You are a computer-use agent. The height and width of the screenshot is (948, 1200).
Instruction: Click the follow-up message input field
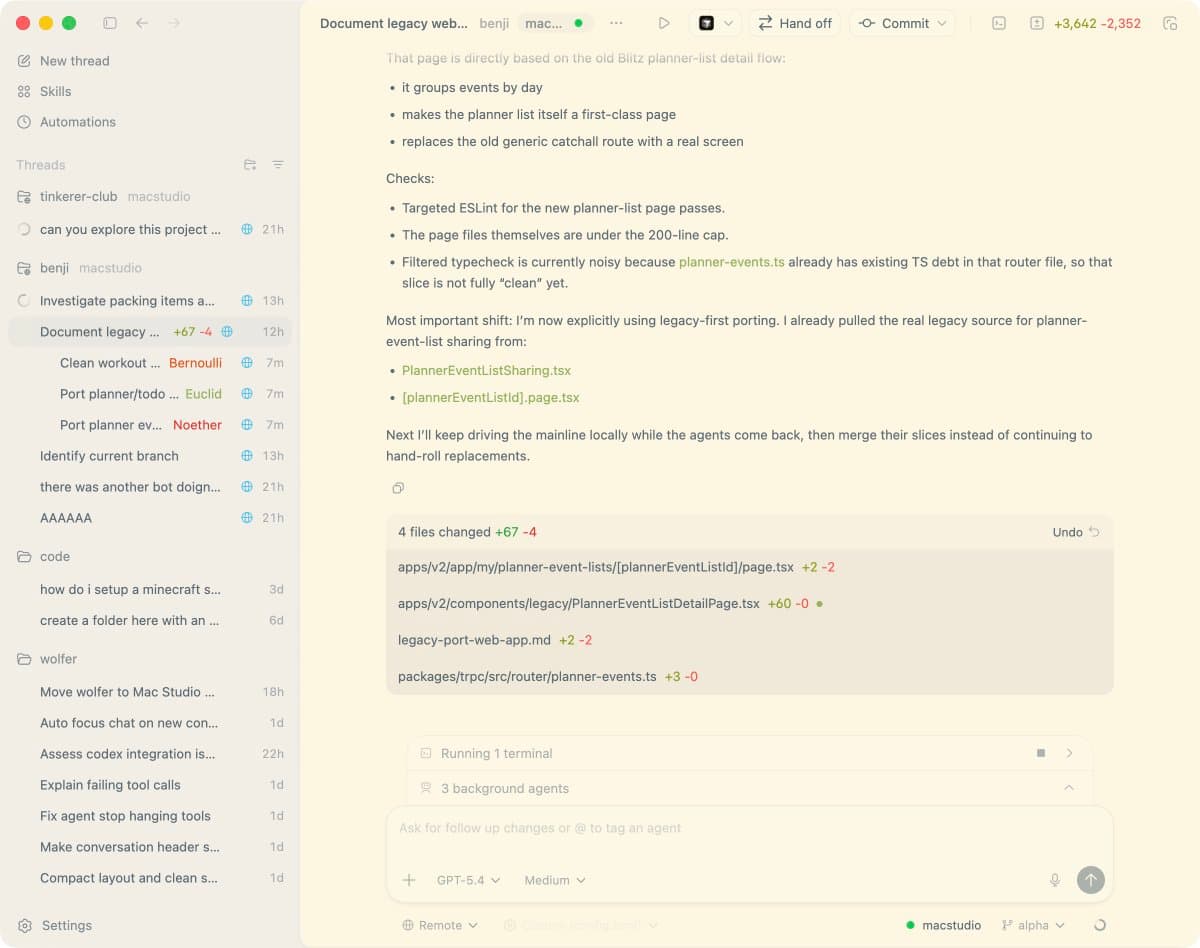[700, 828]
